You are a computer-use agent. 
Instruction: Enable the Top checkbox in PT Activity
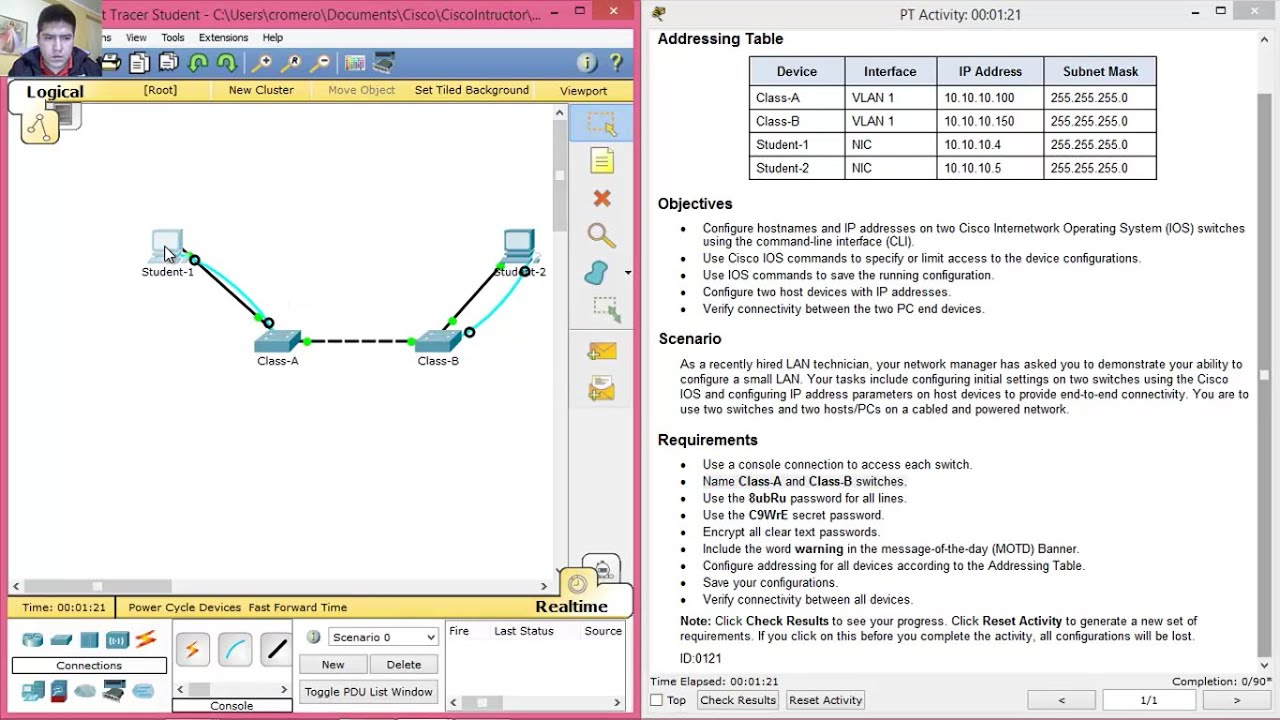657,700
